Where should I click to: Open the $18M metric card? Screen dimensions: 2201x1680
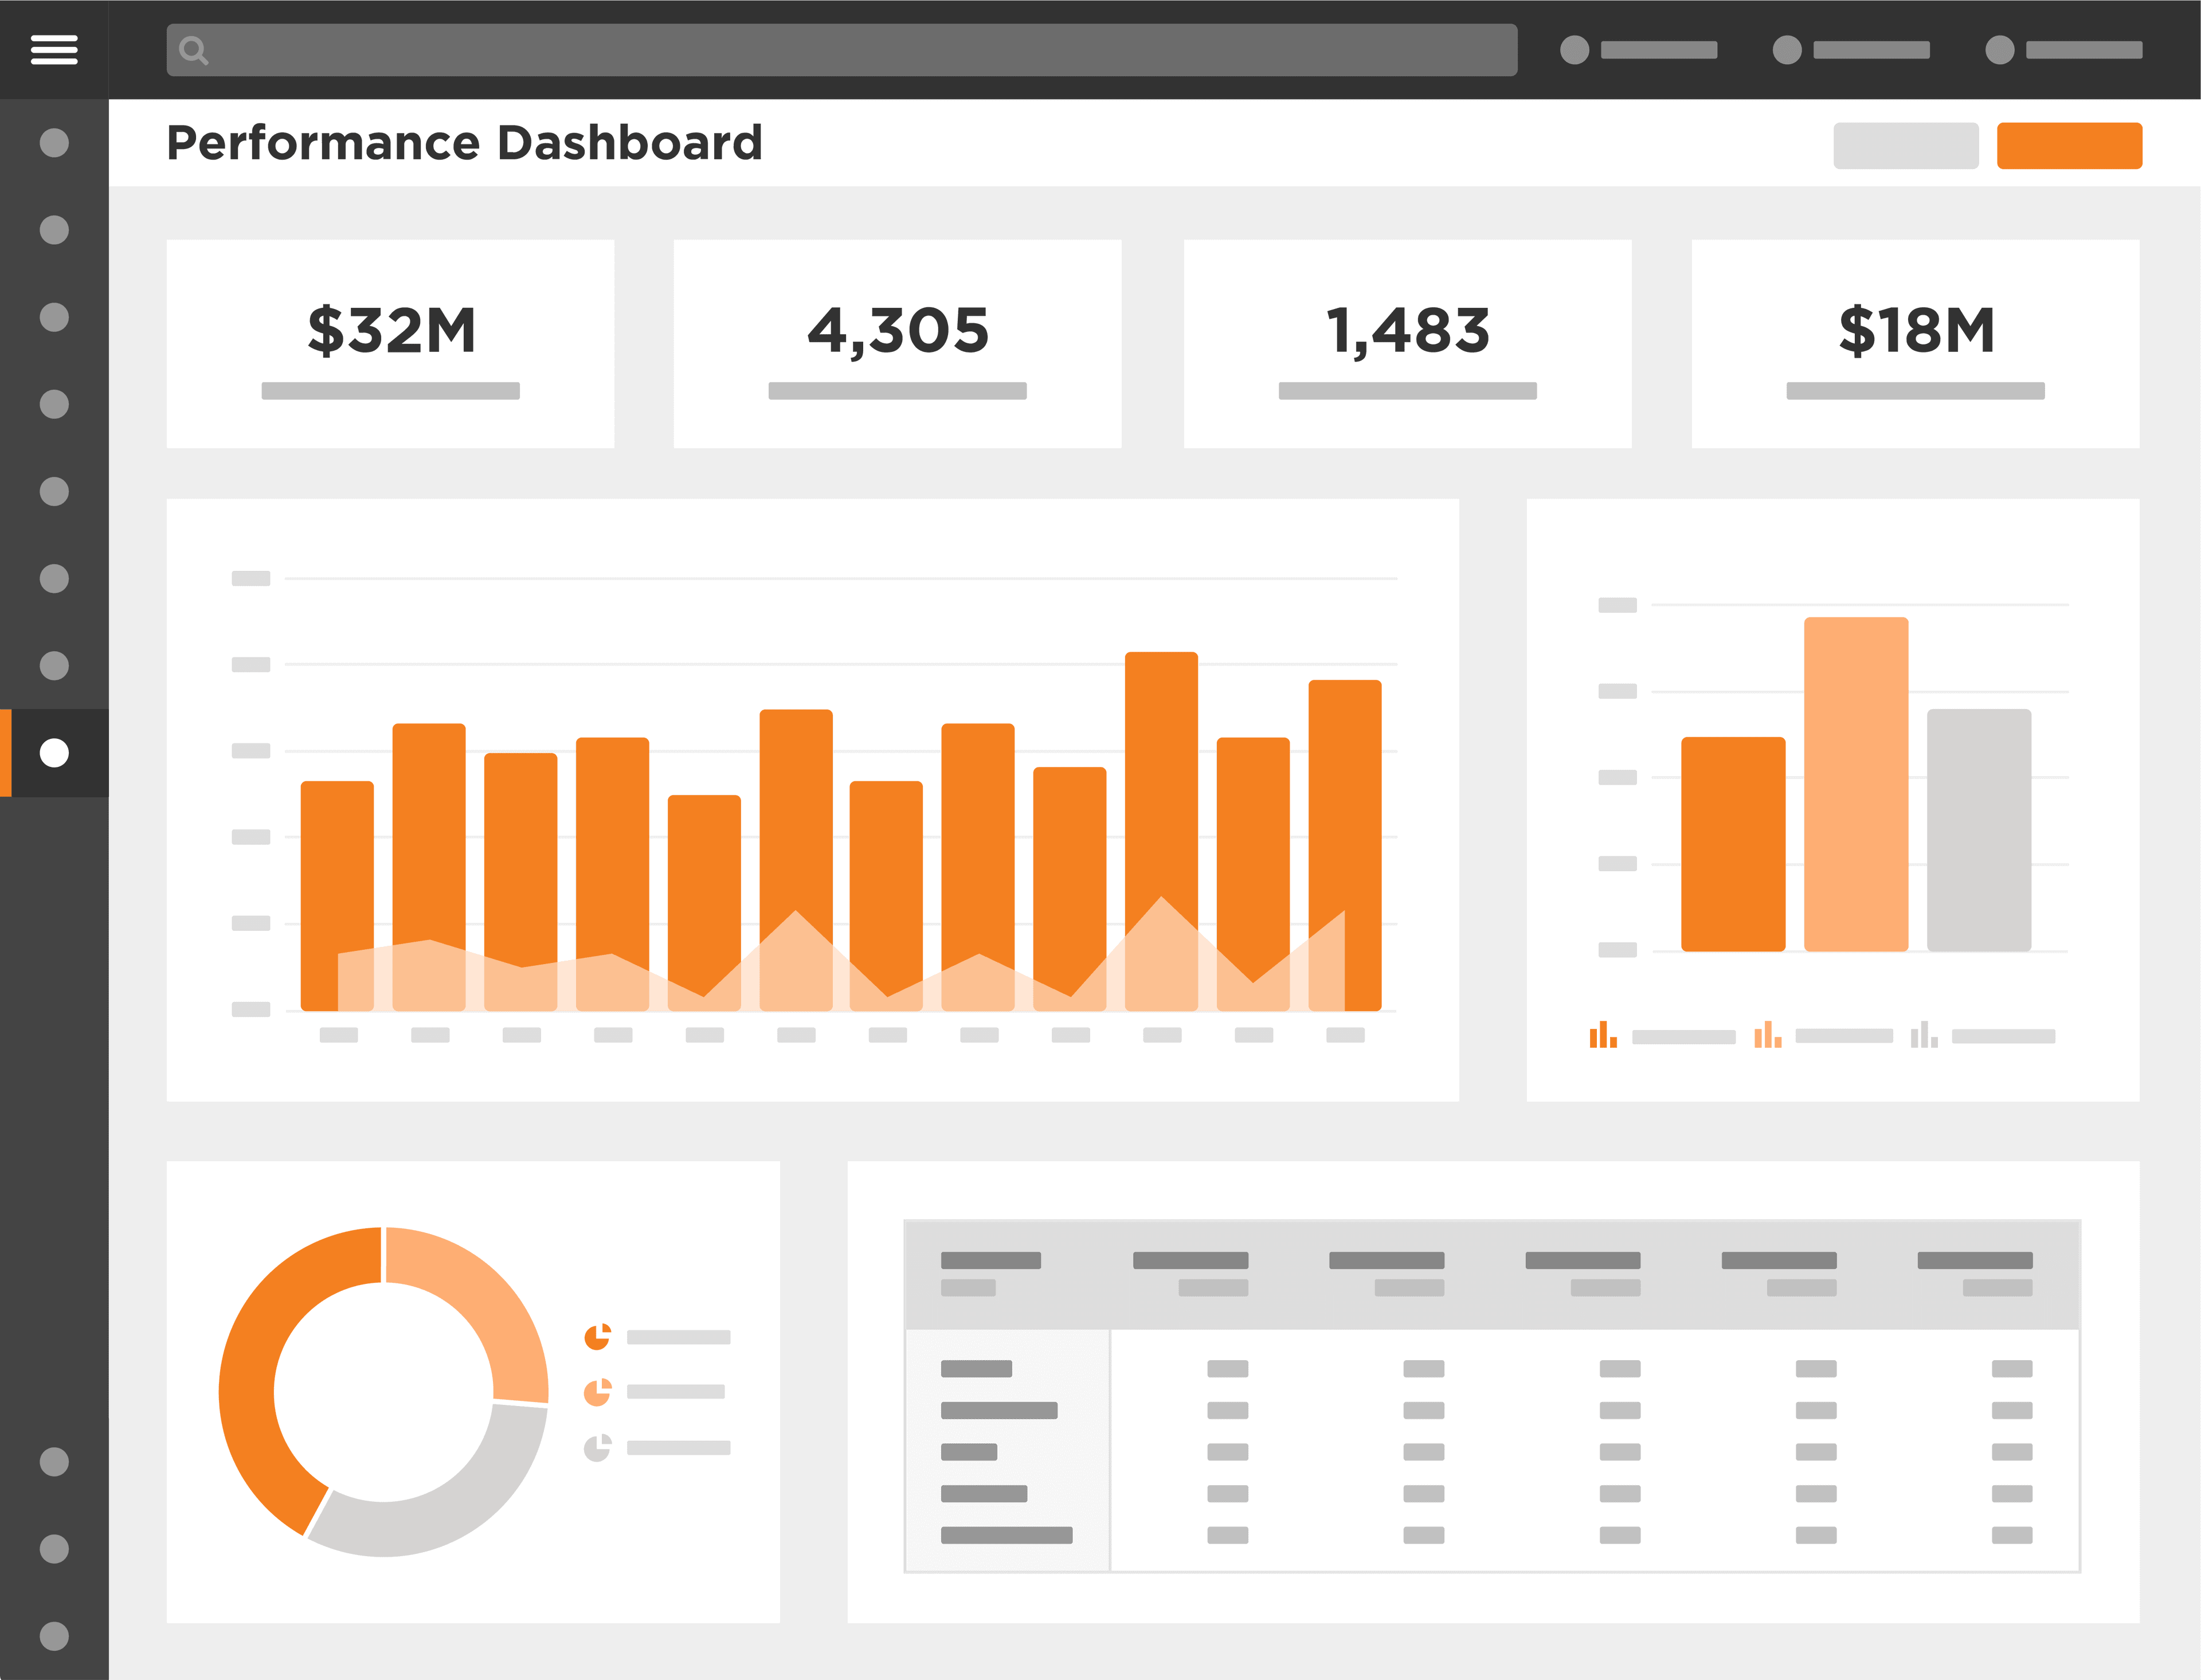click(1915, 343)
